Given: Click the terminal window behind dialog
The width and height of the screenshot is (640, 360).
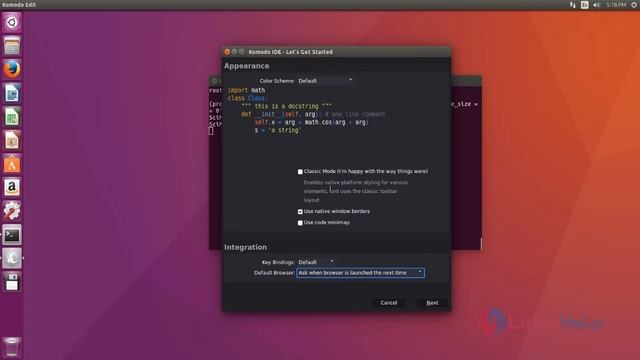Looking at the screenshot, I should 466,163.
